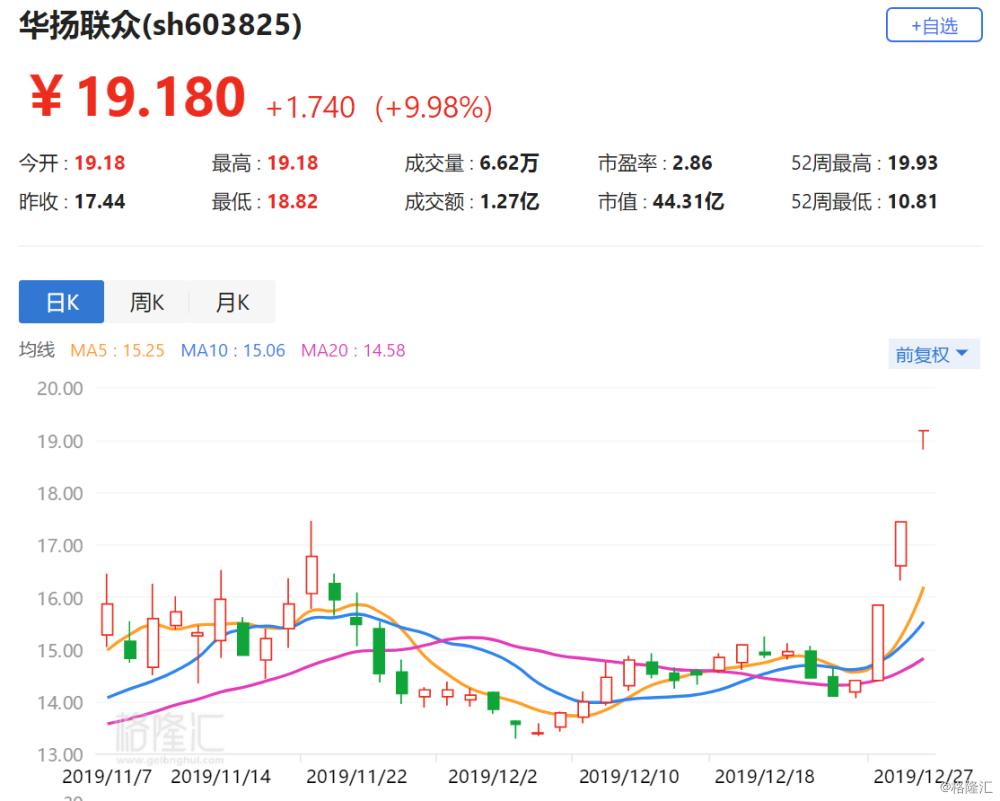Click the 市盈率 value 2.86
Screen dimensions: 1000x801
(692, 163)
